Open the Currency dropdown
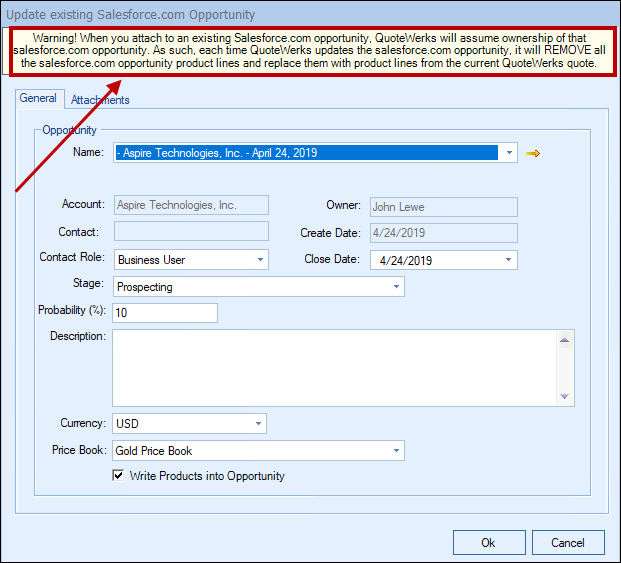The height and width of the screenshot is (563, 621). point(258,424)
